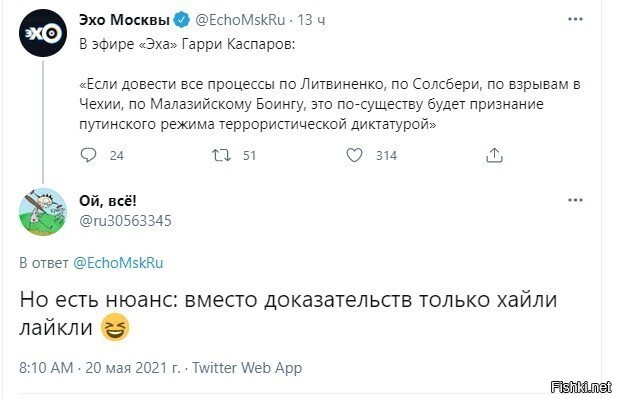Click the reply speech bubble icon
This screenshot has height=399, width=617.
pyautogui.click(x=88, y=155)
